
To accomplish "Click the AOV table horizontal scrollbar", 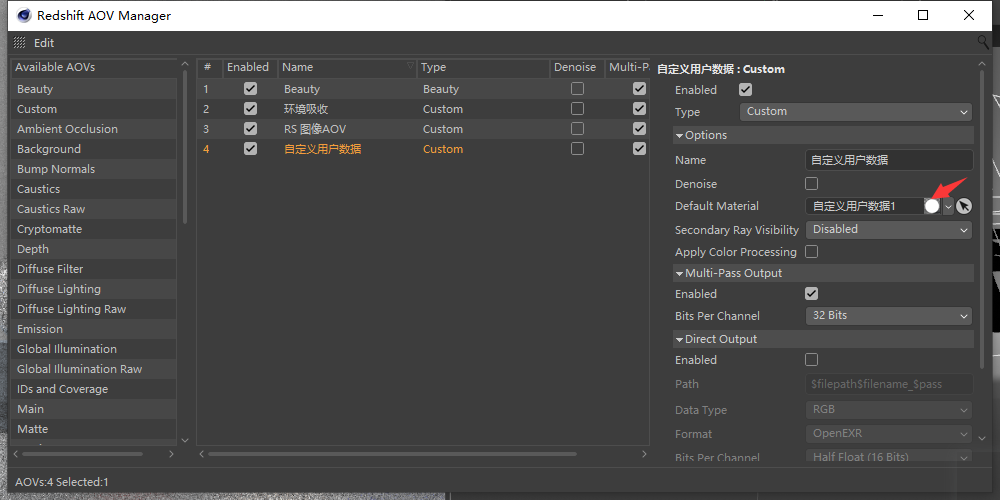I will pyautogui.click(x=392, y=454).
